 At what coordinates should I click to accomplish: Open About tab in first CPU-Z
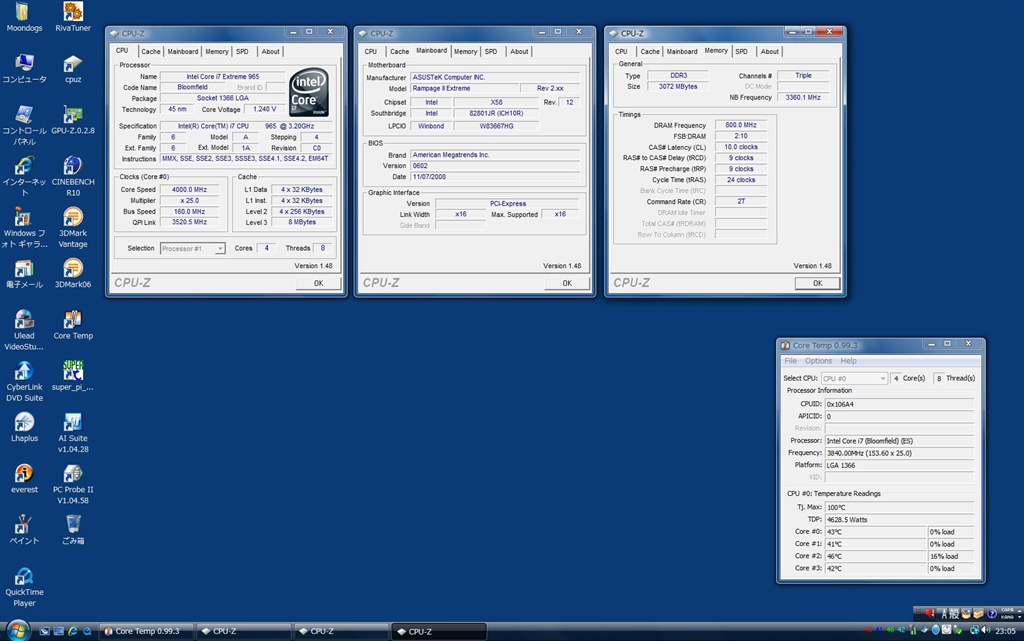270,52
